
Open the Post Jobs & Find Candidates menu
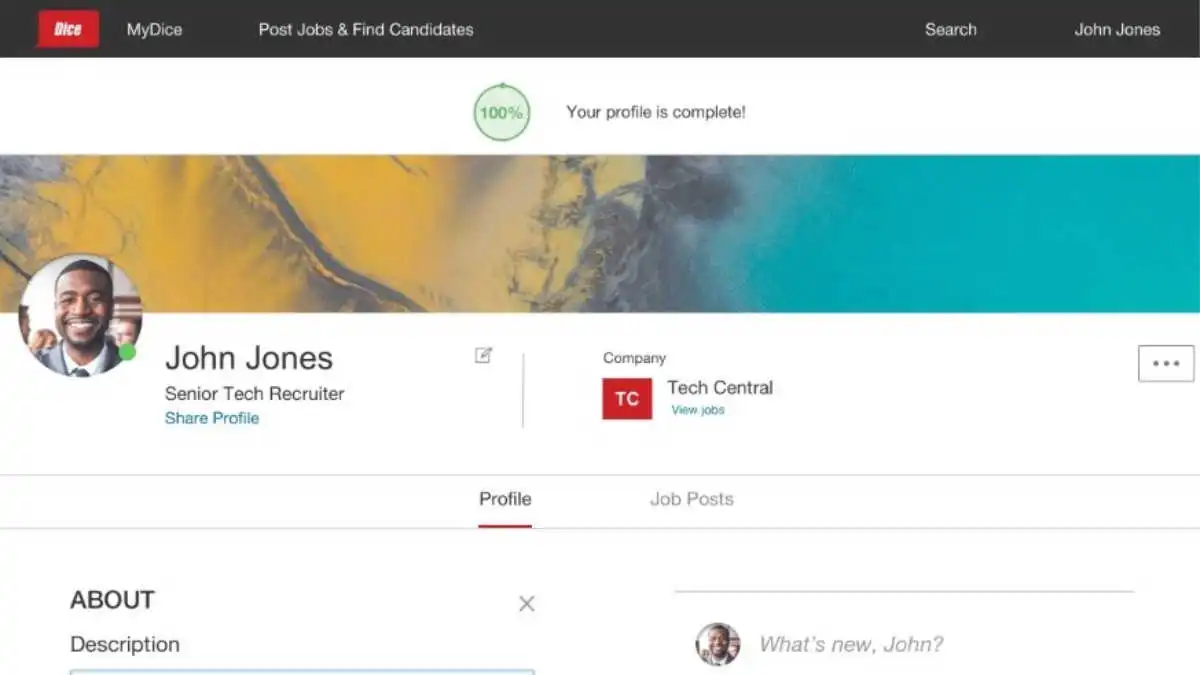(x=366, y=29)
